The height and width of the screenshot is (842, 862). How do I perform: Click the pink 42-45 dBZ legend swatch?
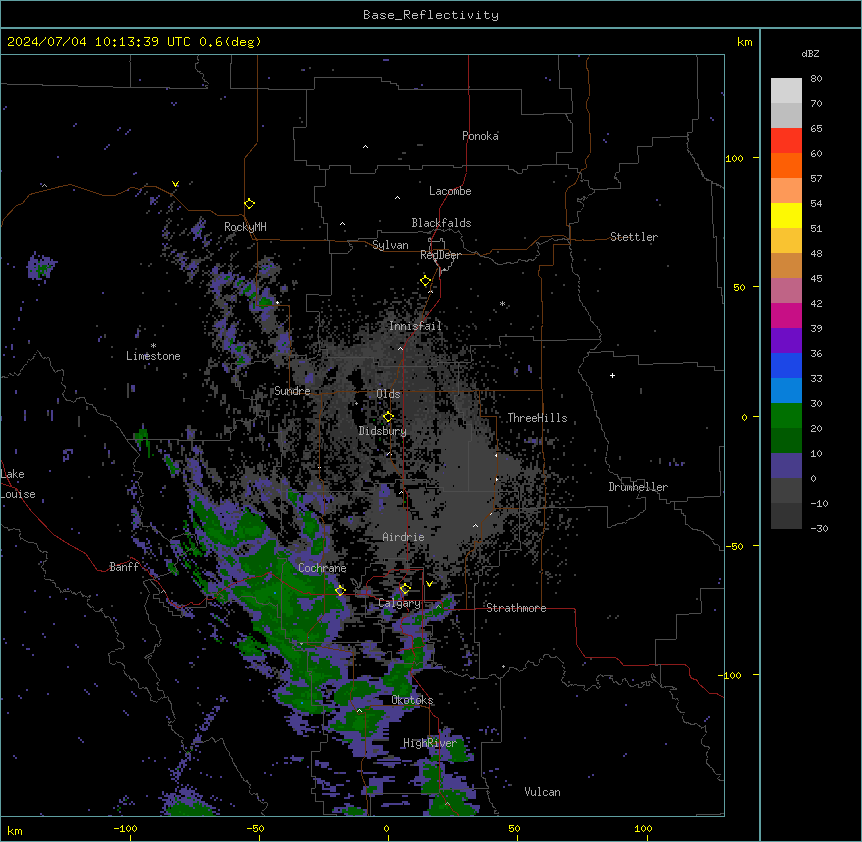point(786,291)
